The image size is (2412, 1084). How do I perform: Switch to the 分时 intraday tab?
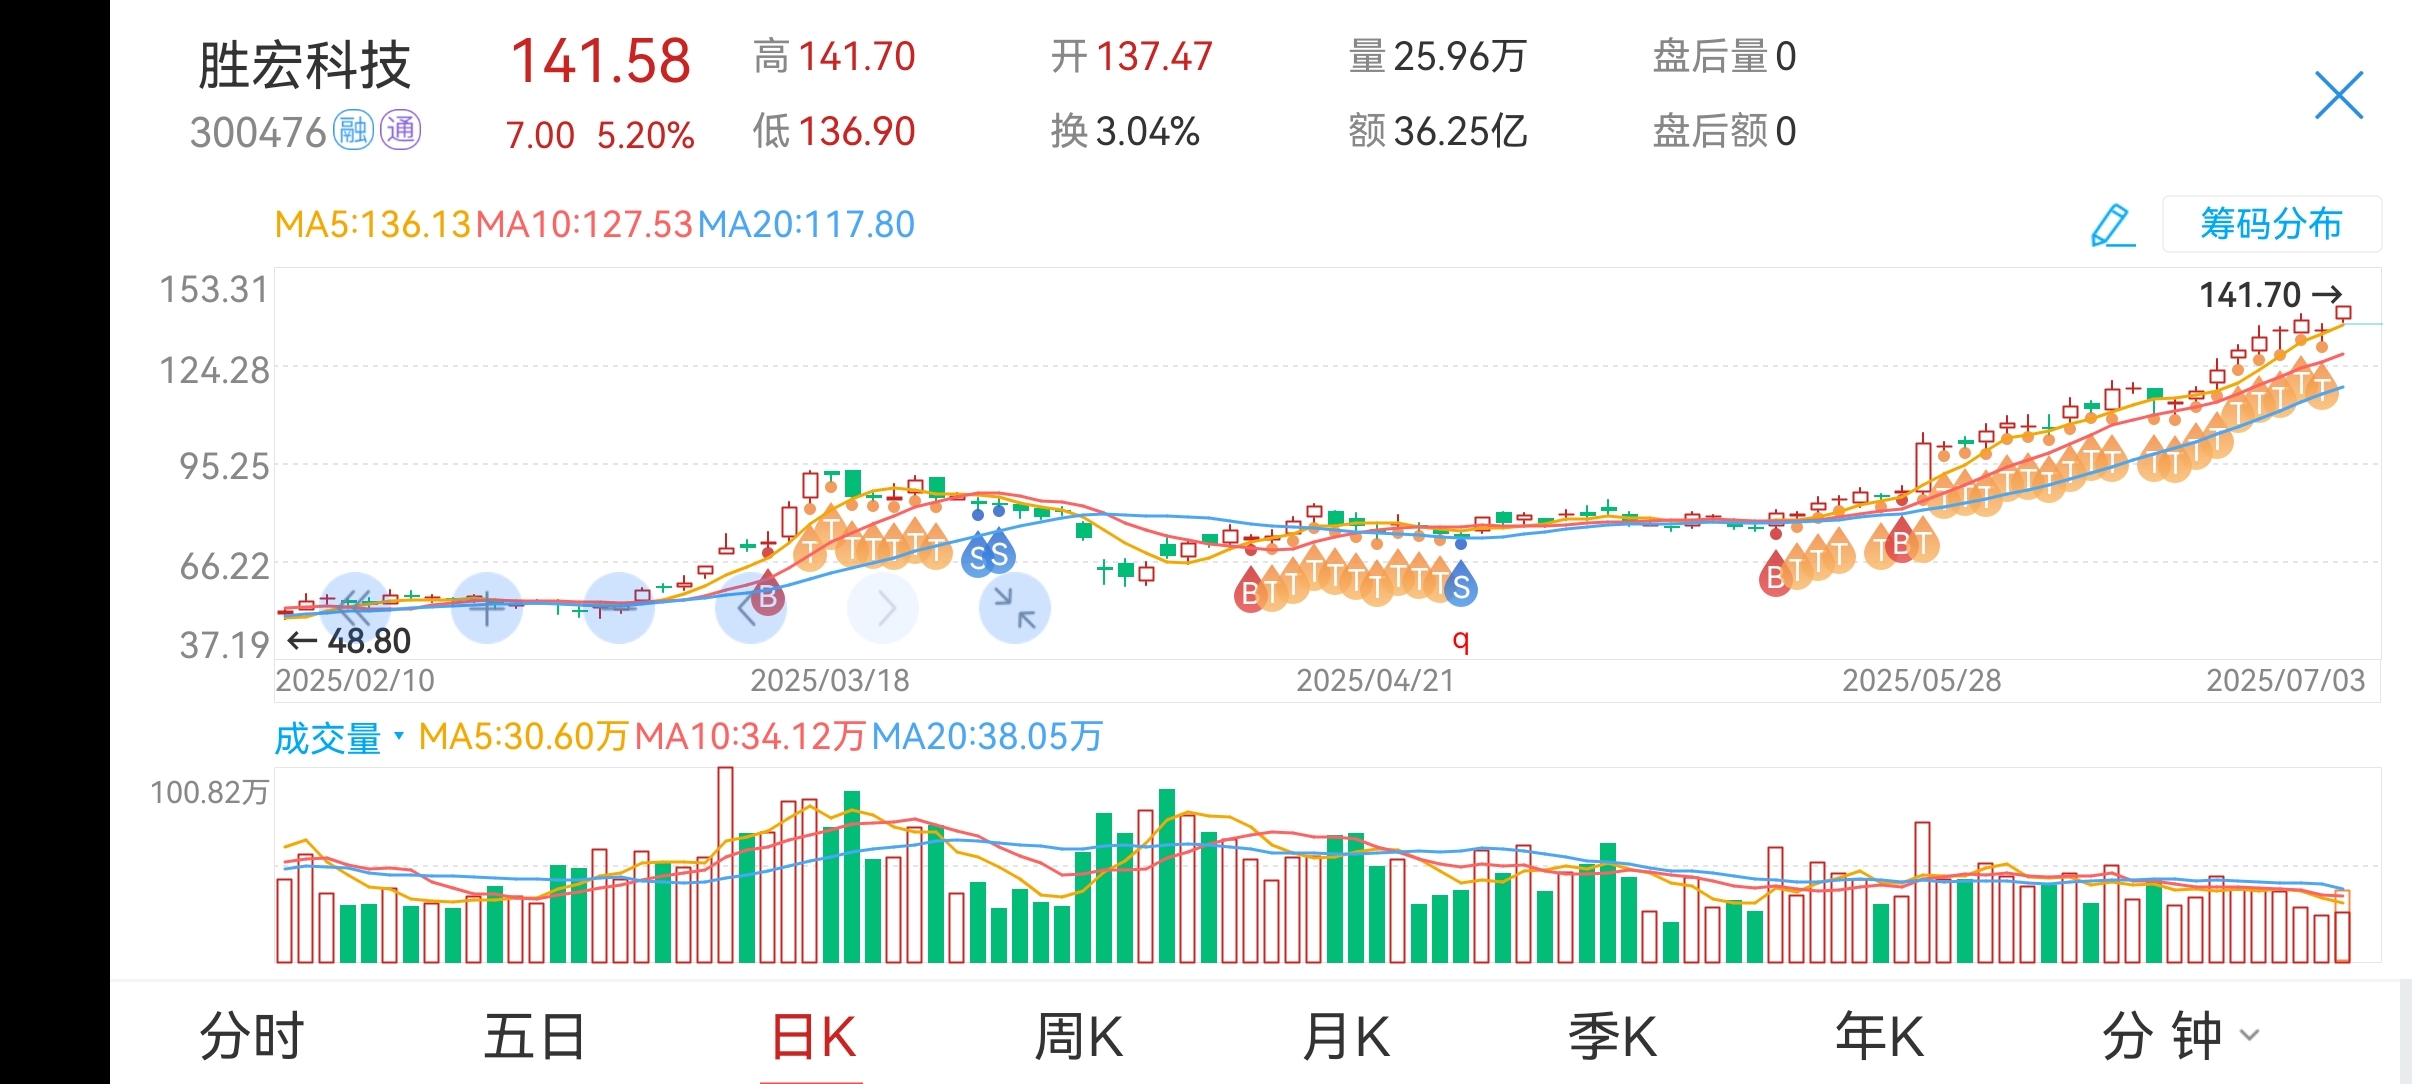252,1035
